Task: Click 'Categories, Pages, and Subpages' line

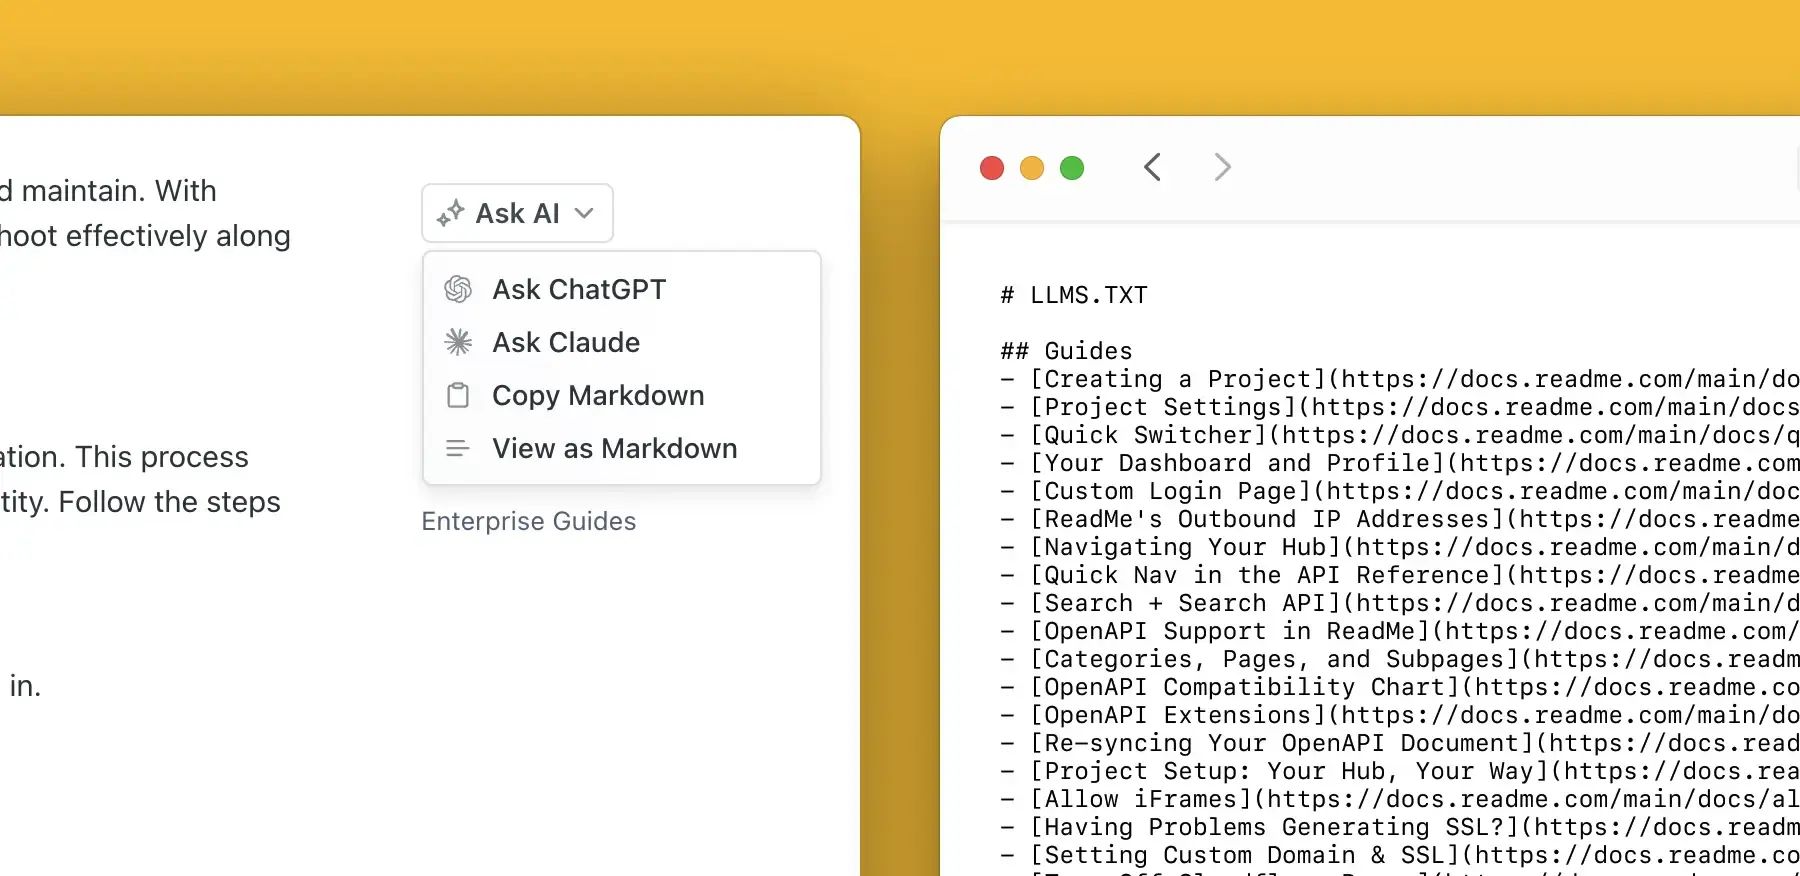Action: pyautogui.click(x=1400, y=659)
